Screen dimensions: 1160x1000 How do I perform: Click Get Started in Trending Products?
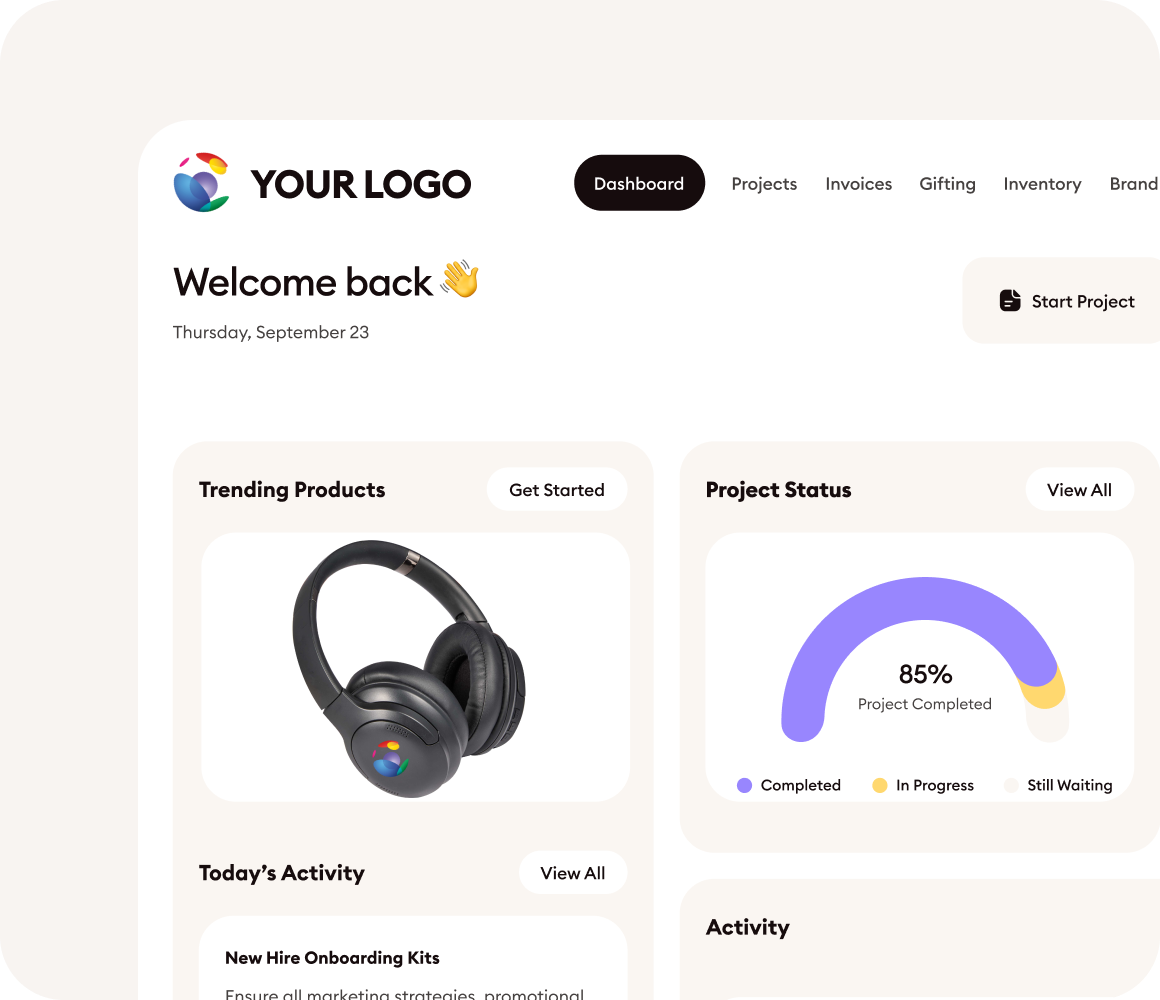pos(556,490)
